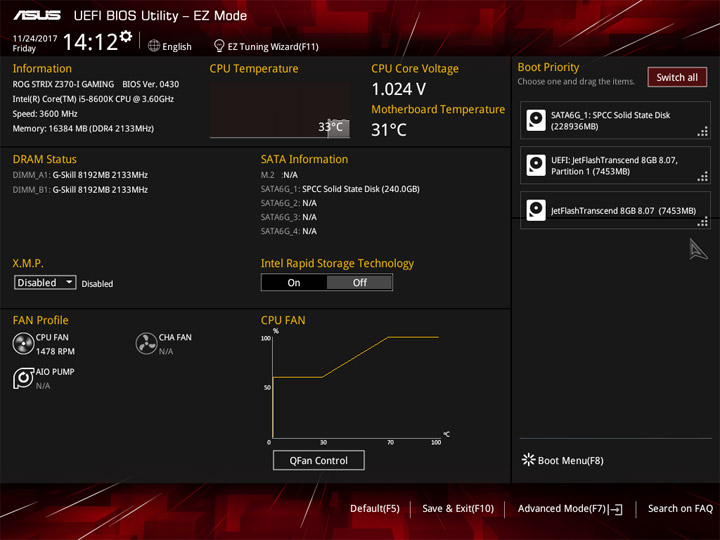Image resolution: width=720 pixels, height=540 pixels.
Task: Click DIMM_B1 G-Skill 8192MB entry
Action: [x=80, y=190]
